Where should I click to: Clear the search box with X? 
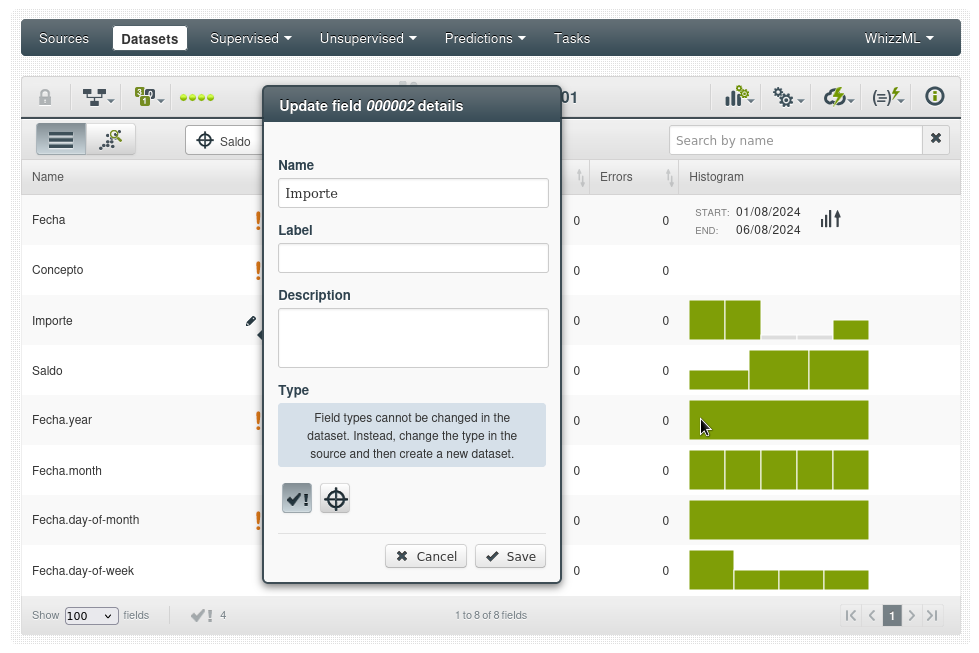(x=936, y=139)
